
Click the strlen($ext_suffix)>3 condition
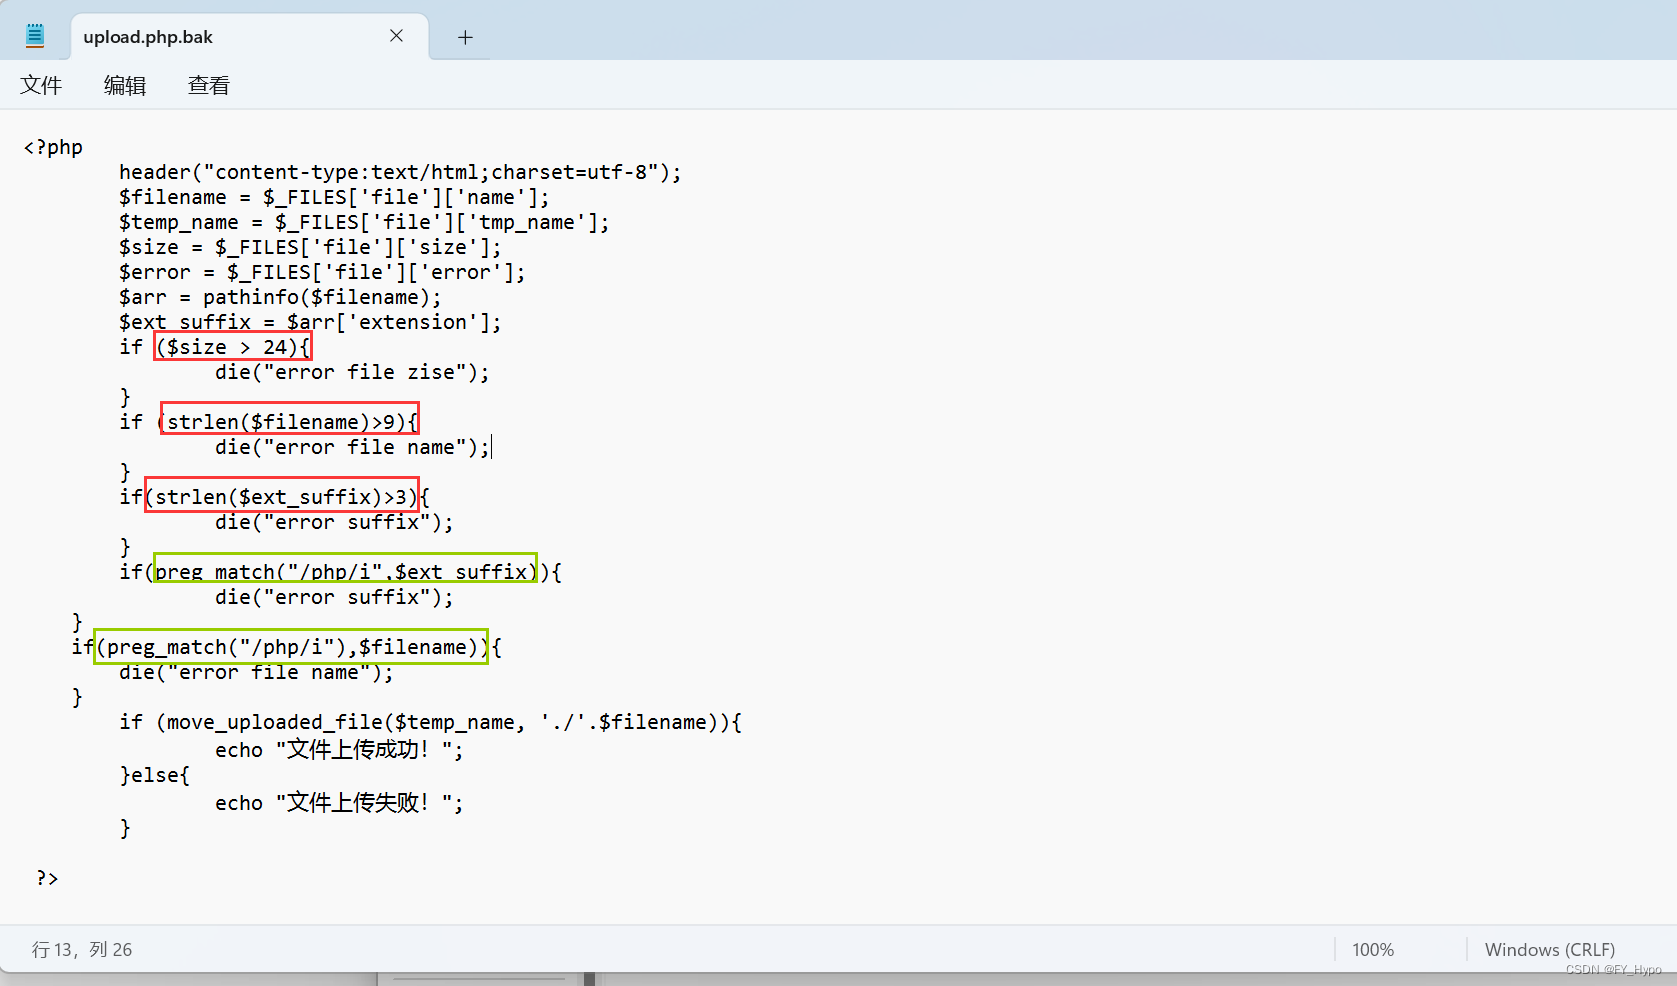tap(282, 495)
